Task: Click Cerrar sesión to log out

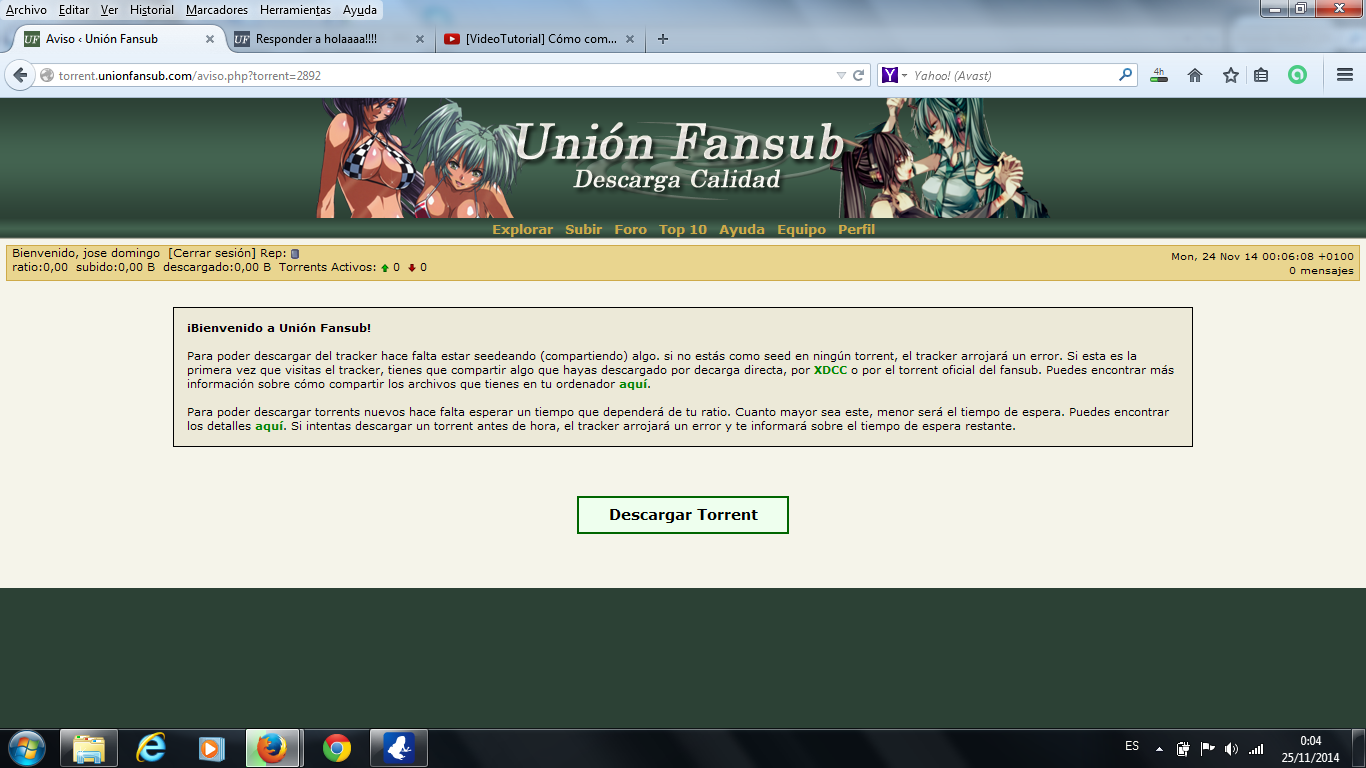Action: (x=212, y=254)
